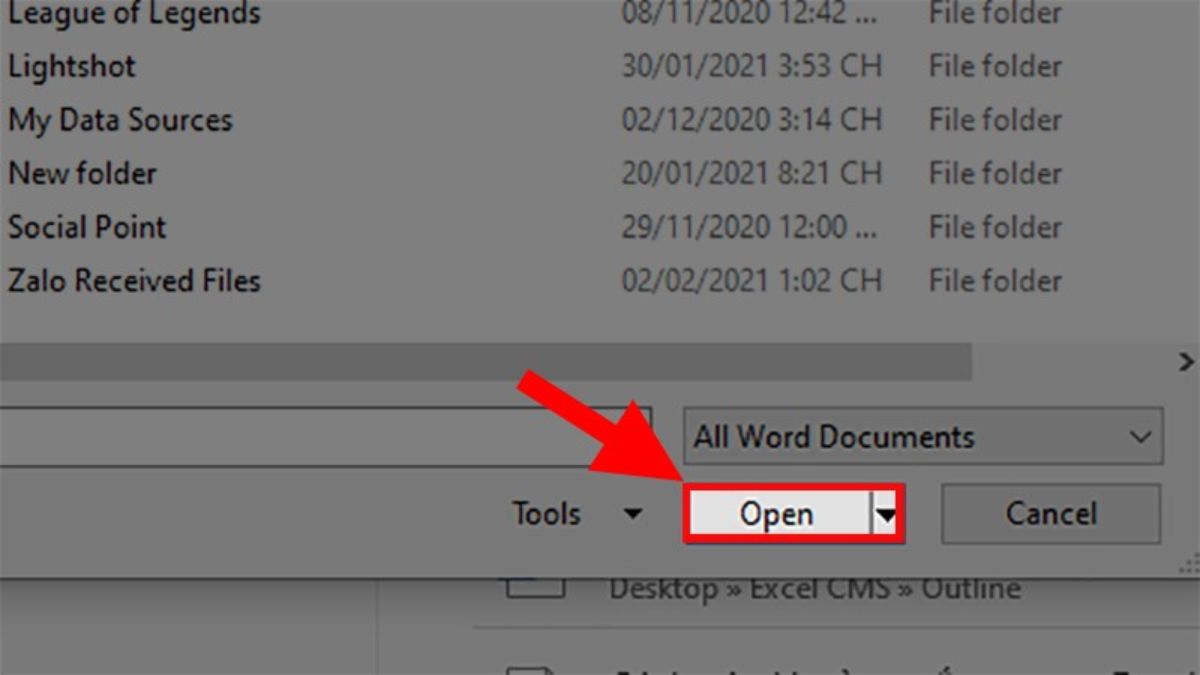Select the My Data Sources folder
The width and height of the screenshot is (1200, 675).
(x=119, y=120)
